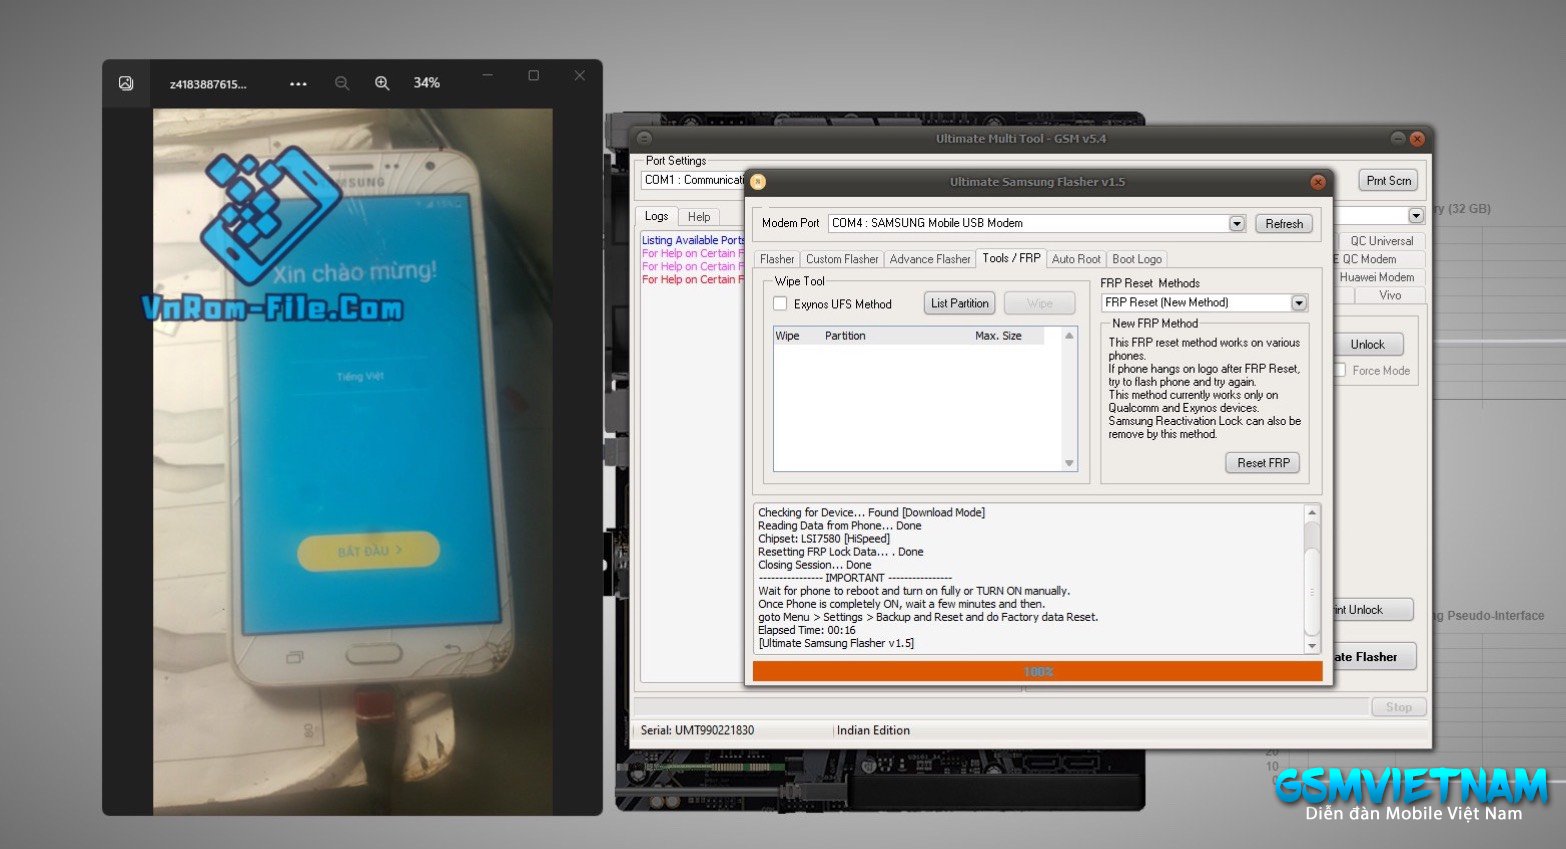Click the Stop button
Image resolution: width=1566 pixels, height=849 pixels.
tap(1398, 707)
